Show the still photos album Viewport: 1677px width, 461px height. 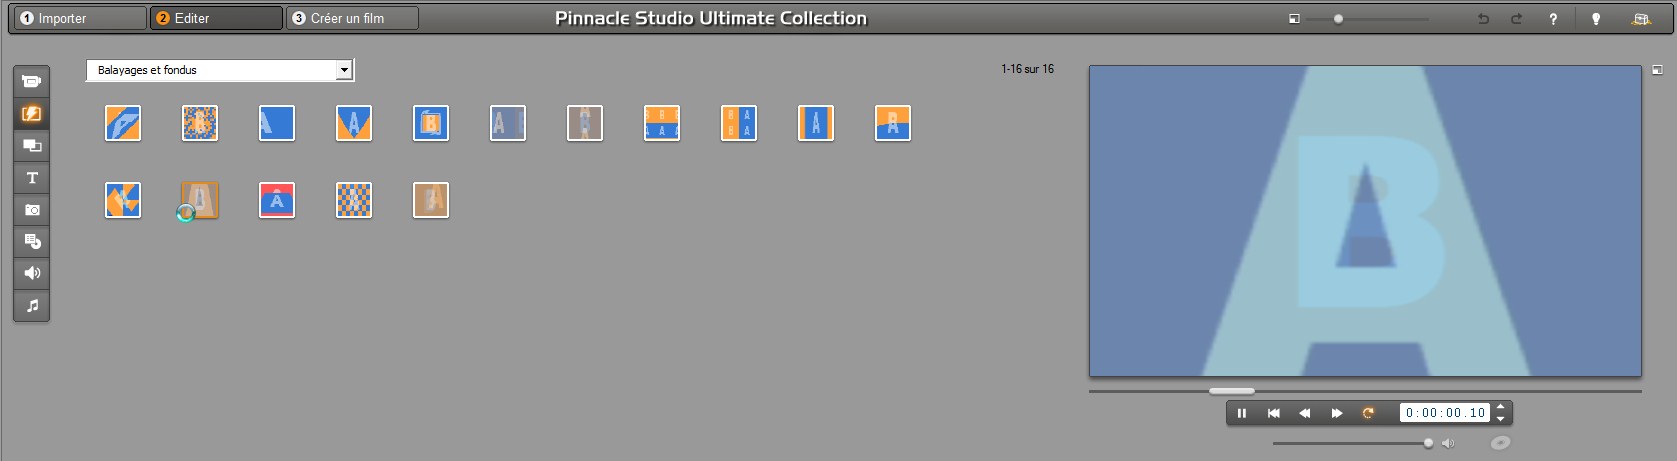pyautogui.click(x=32, y=210)
